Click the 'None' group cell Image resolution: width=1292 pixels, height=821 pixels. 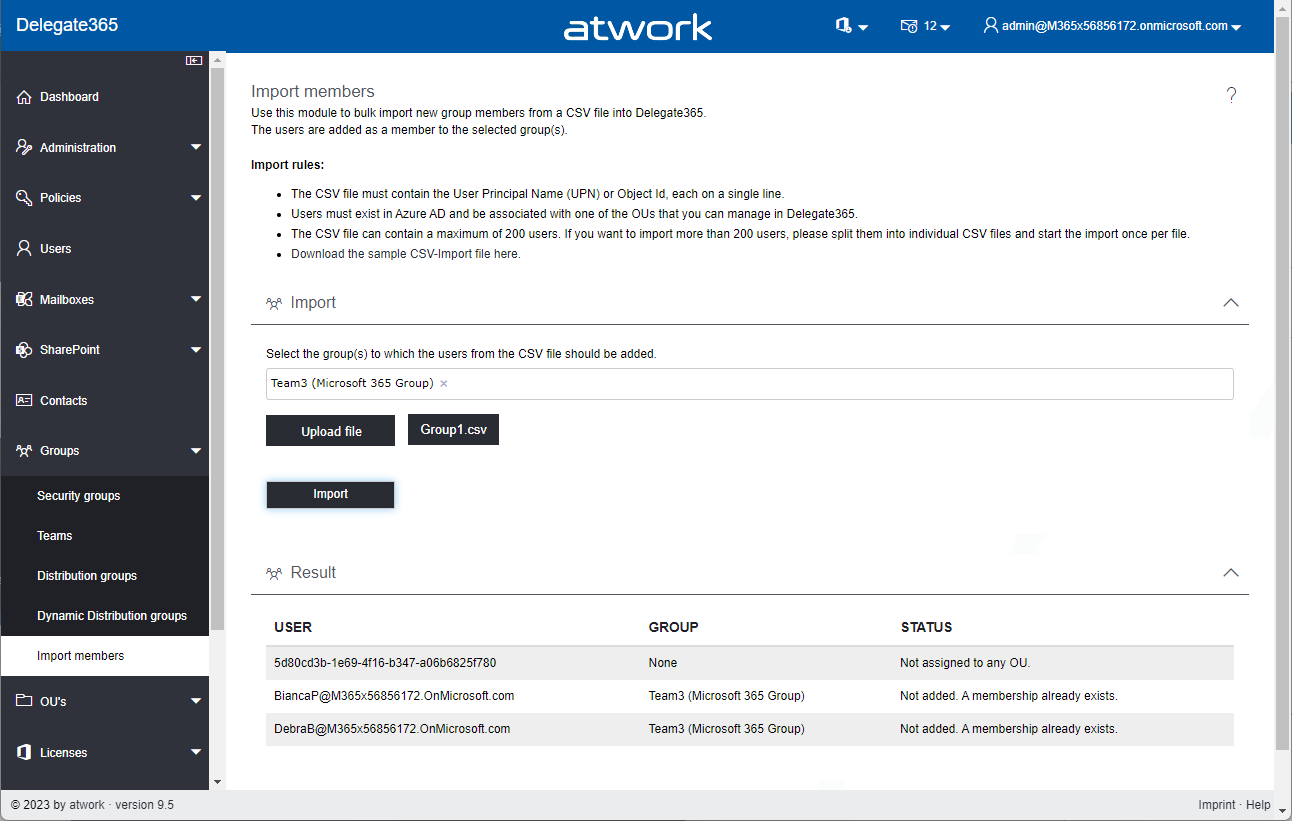pos(663,663)
